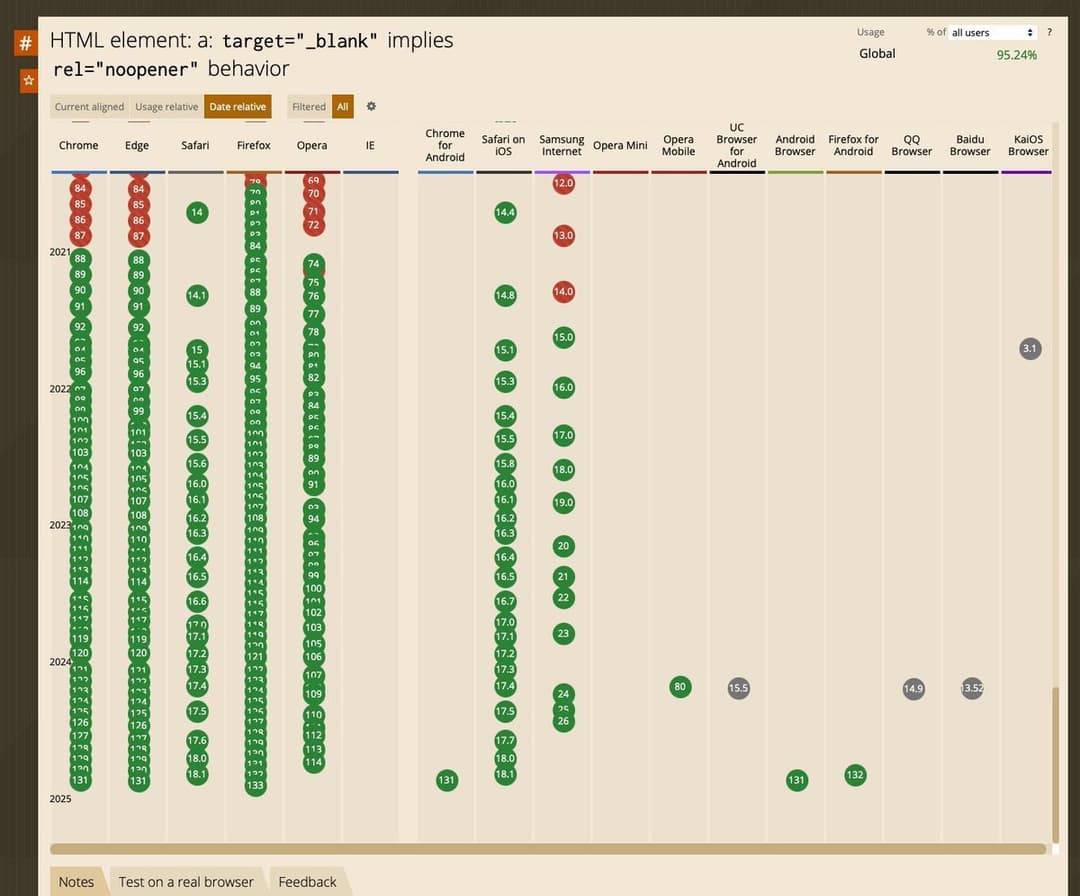Click the Firefox for Android column header
Screen dimensions: 1080x896
(853, 145)
